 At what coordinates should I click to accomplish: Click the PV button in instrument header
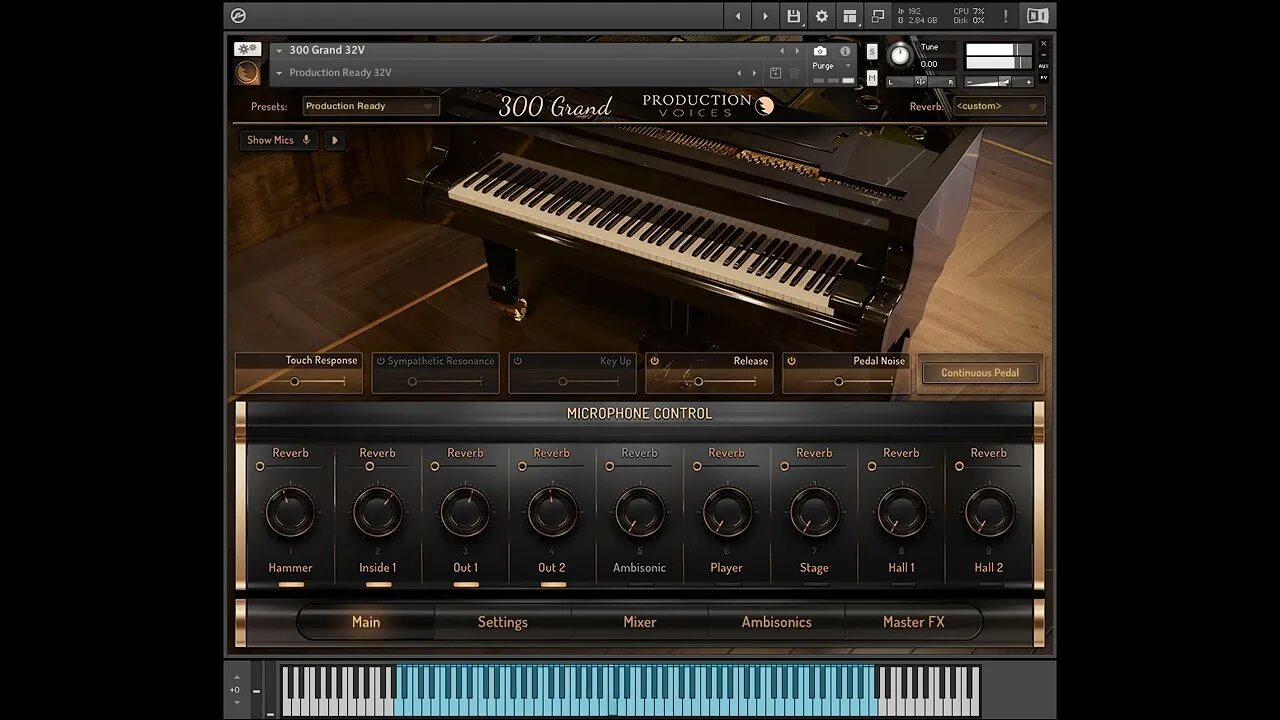point(1043,77)
